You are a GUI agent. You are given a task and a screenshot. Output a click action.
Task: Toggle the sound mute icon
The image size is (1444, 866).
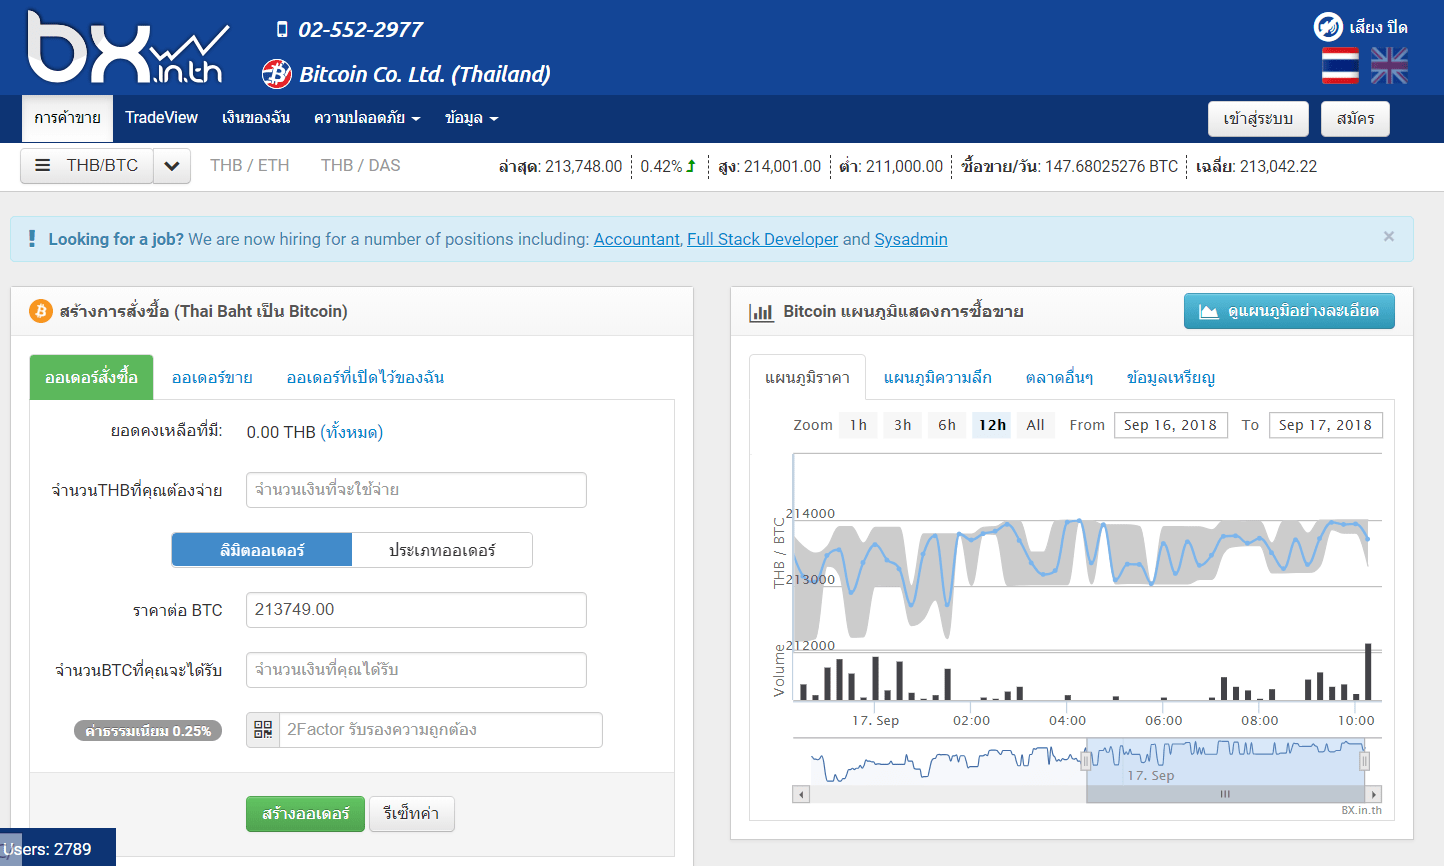[x=1328, y=27]
